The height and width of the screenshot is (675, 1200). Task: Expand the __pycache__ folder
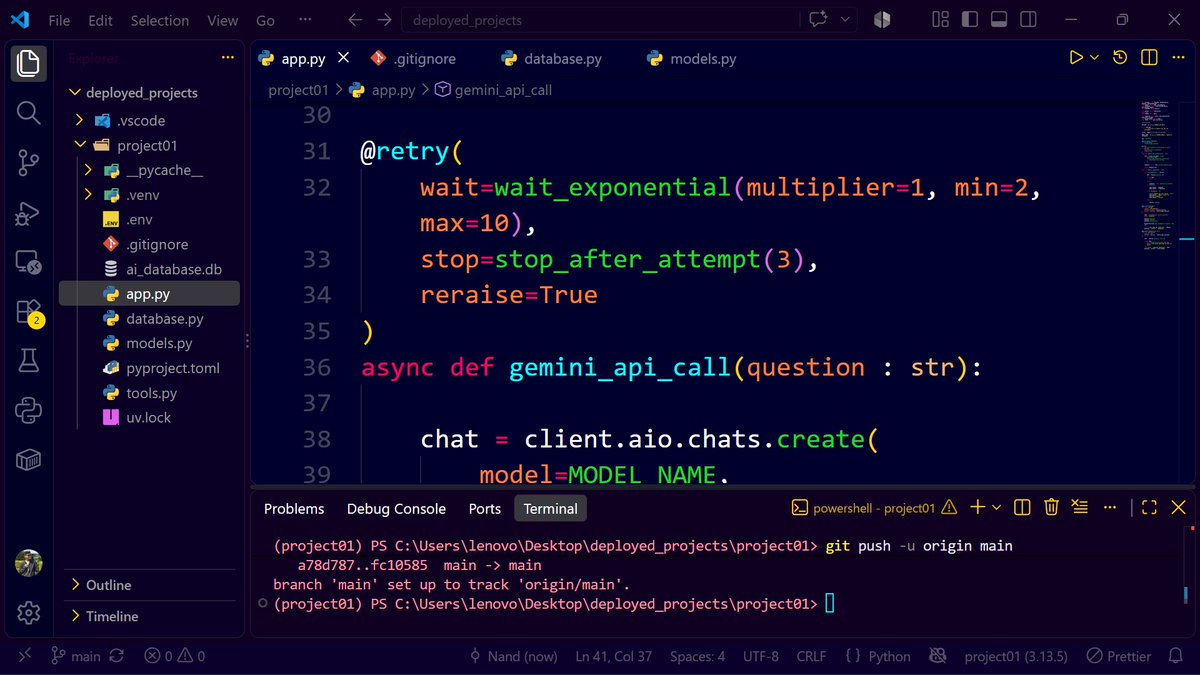click(88, 170)
